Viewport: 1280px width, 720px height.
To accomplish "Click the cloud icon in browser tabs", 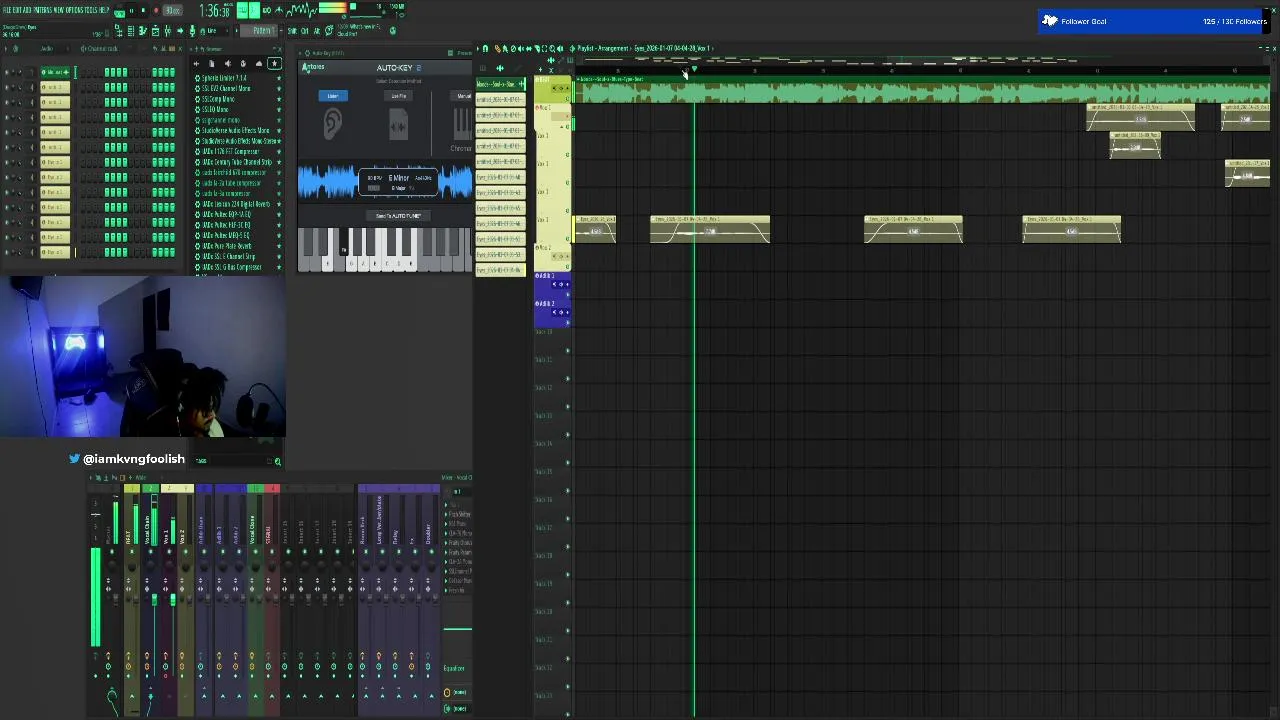I will pos(259,64).
